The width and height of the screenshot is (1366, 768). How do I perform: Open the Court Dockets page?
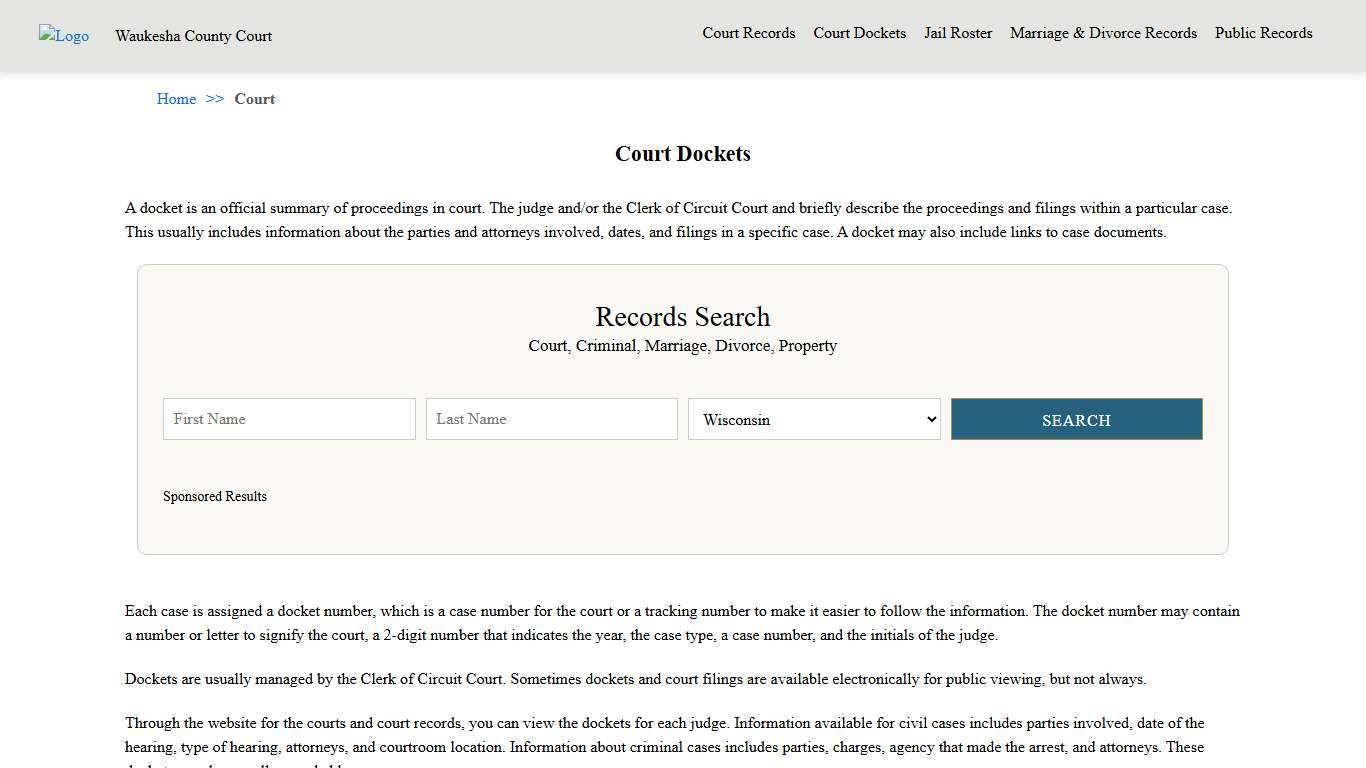(x=859, y=33)
